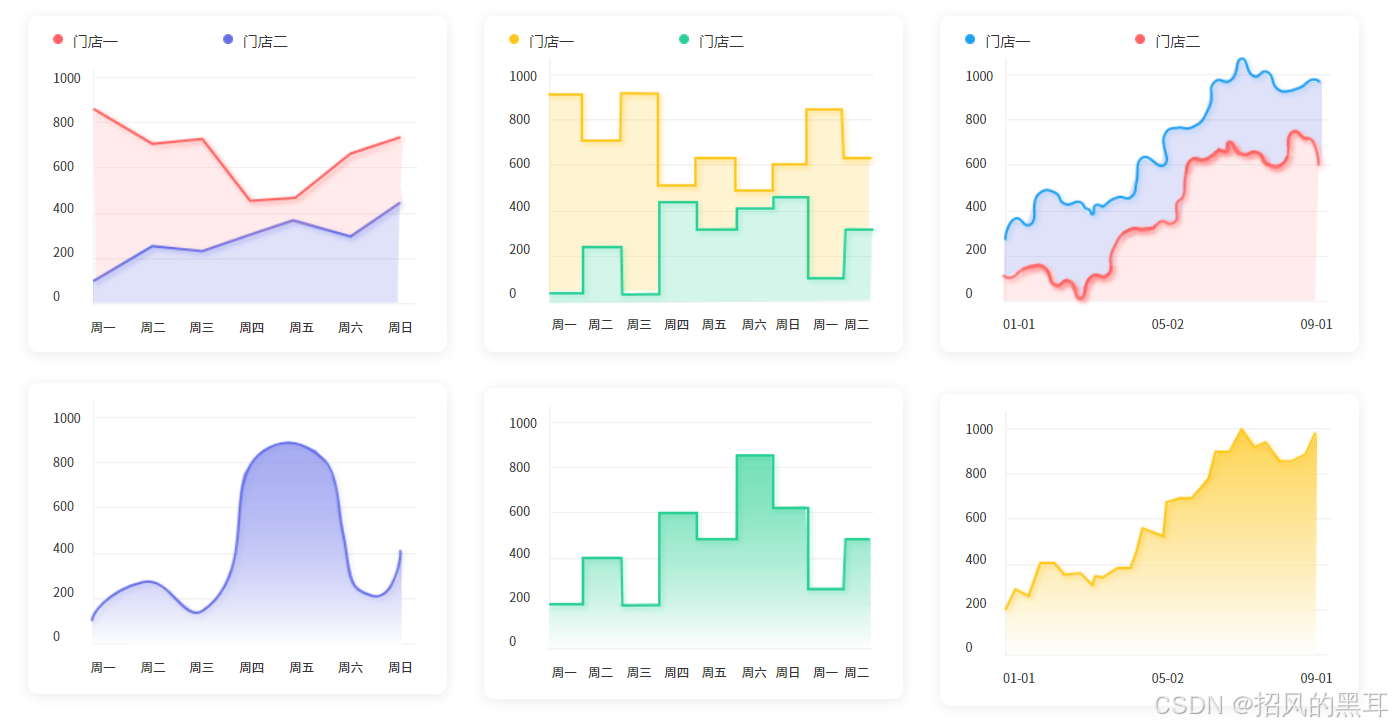The height and width of the screenshot is (728, 1392).
Task: Click 09-01 date label under blue-red wavy chart
Action: click(1316, 324)
